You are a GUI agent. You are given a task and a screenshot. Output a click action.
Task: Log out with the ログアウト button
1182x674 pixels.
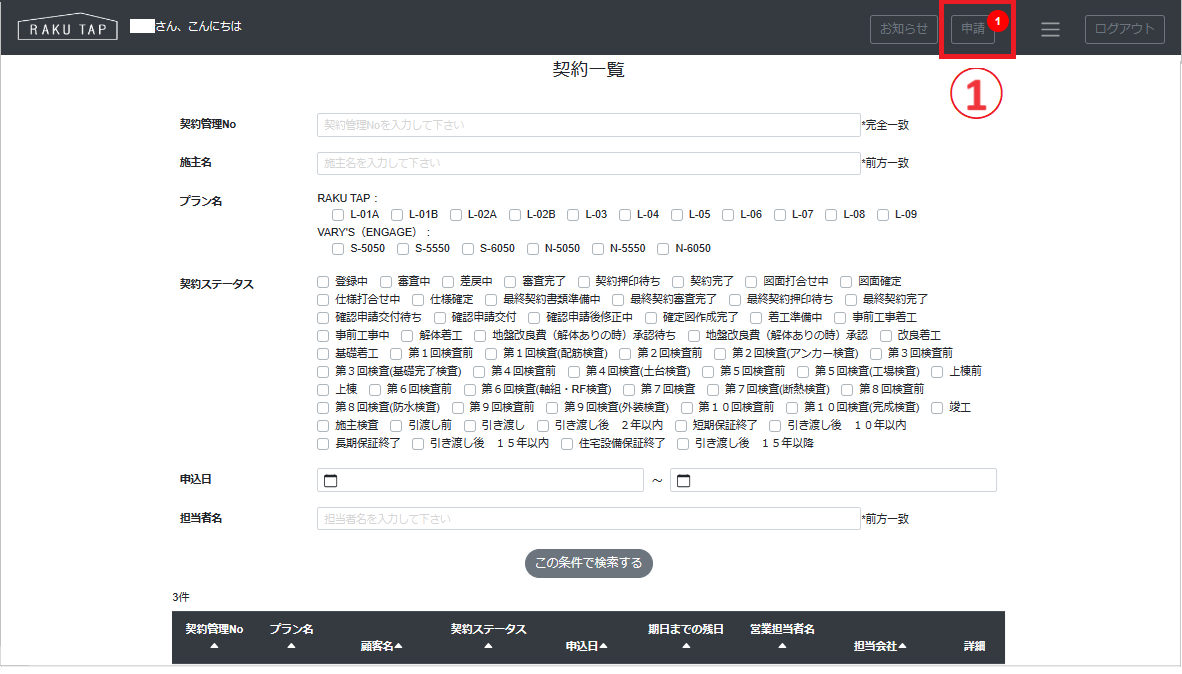(x=1125, y=29)
